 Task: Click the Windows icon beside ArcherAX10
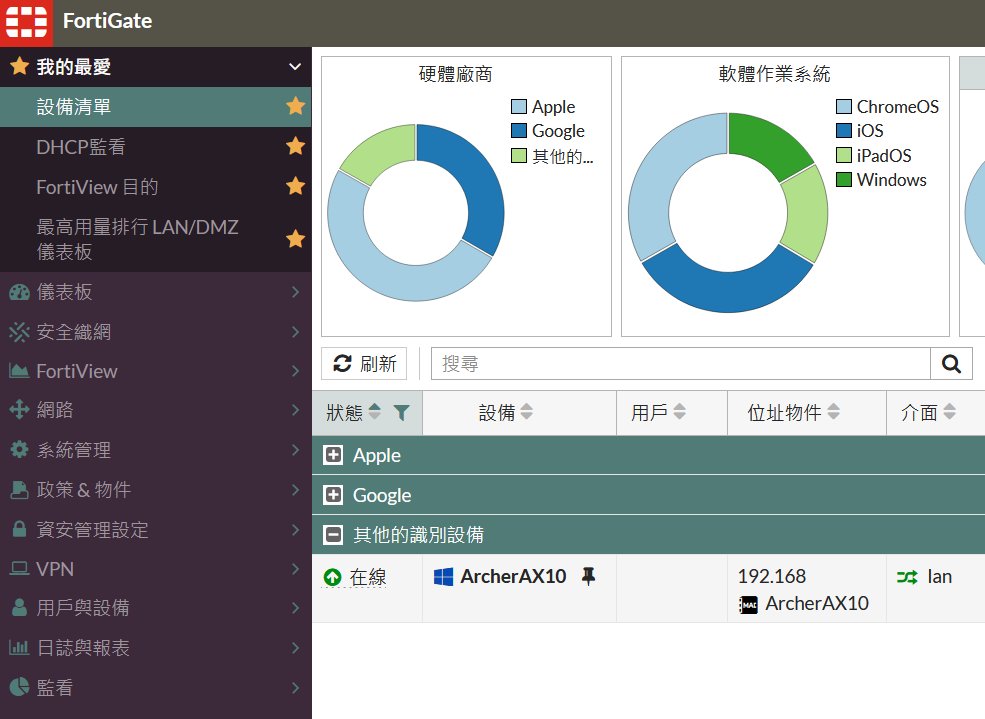tap(444, 576)
